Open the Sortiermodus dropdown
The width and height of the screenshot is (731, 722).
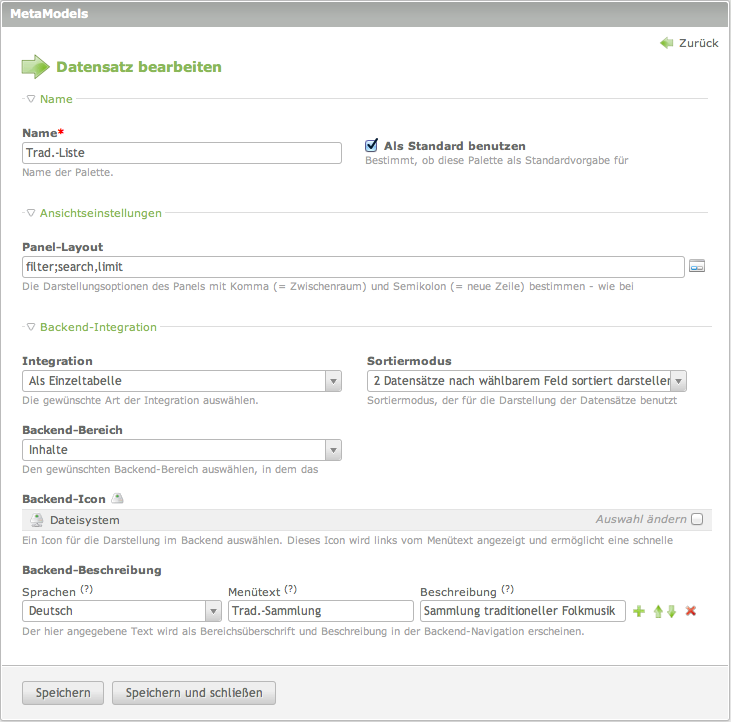tap(526, 381)
